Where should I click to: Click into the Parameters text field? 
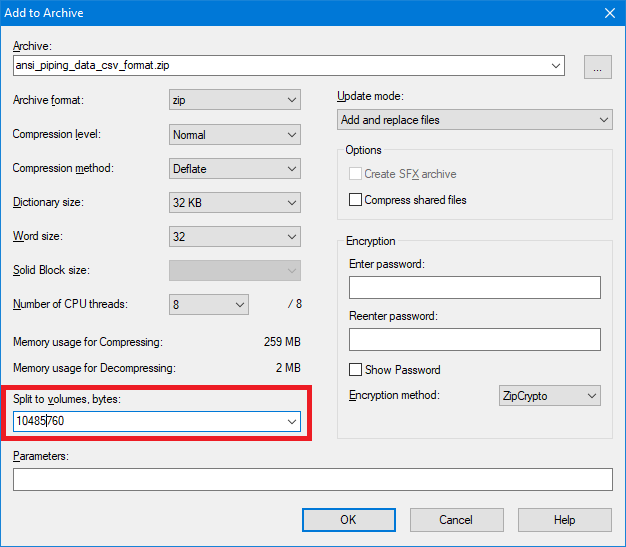(312, 480)
